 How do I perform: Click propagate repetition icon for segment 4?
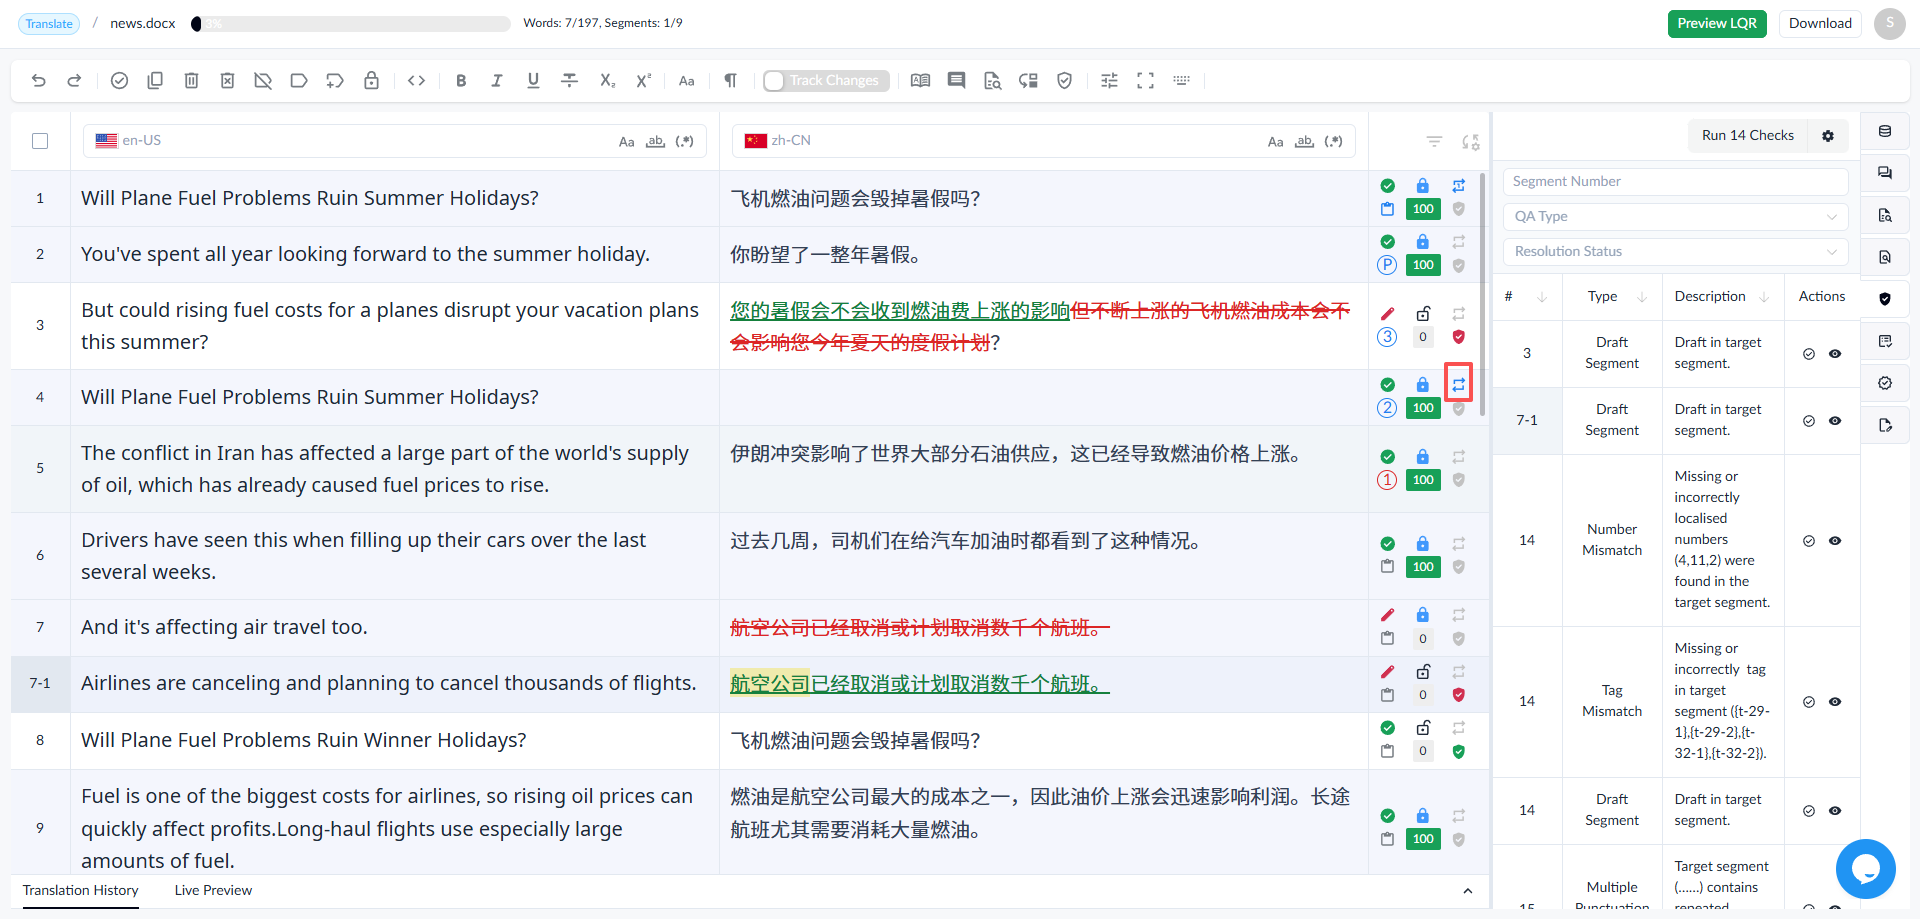pyautogui.click(x=1459, y=385)
